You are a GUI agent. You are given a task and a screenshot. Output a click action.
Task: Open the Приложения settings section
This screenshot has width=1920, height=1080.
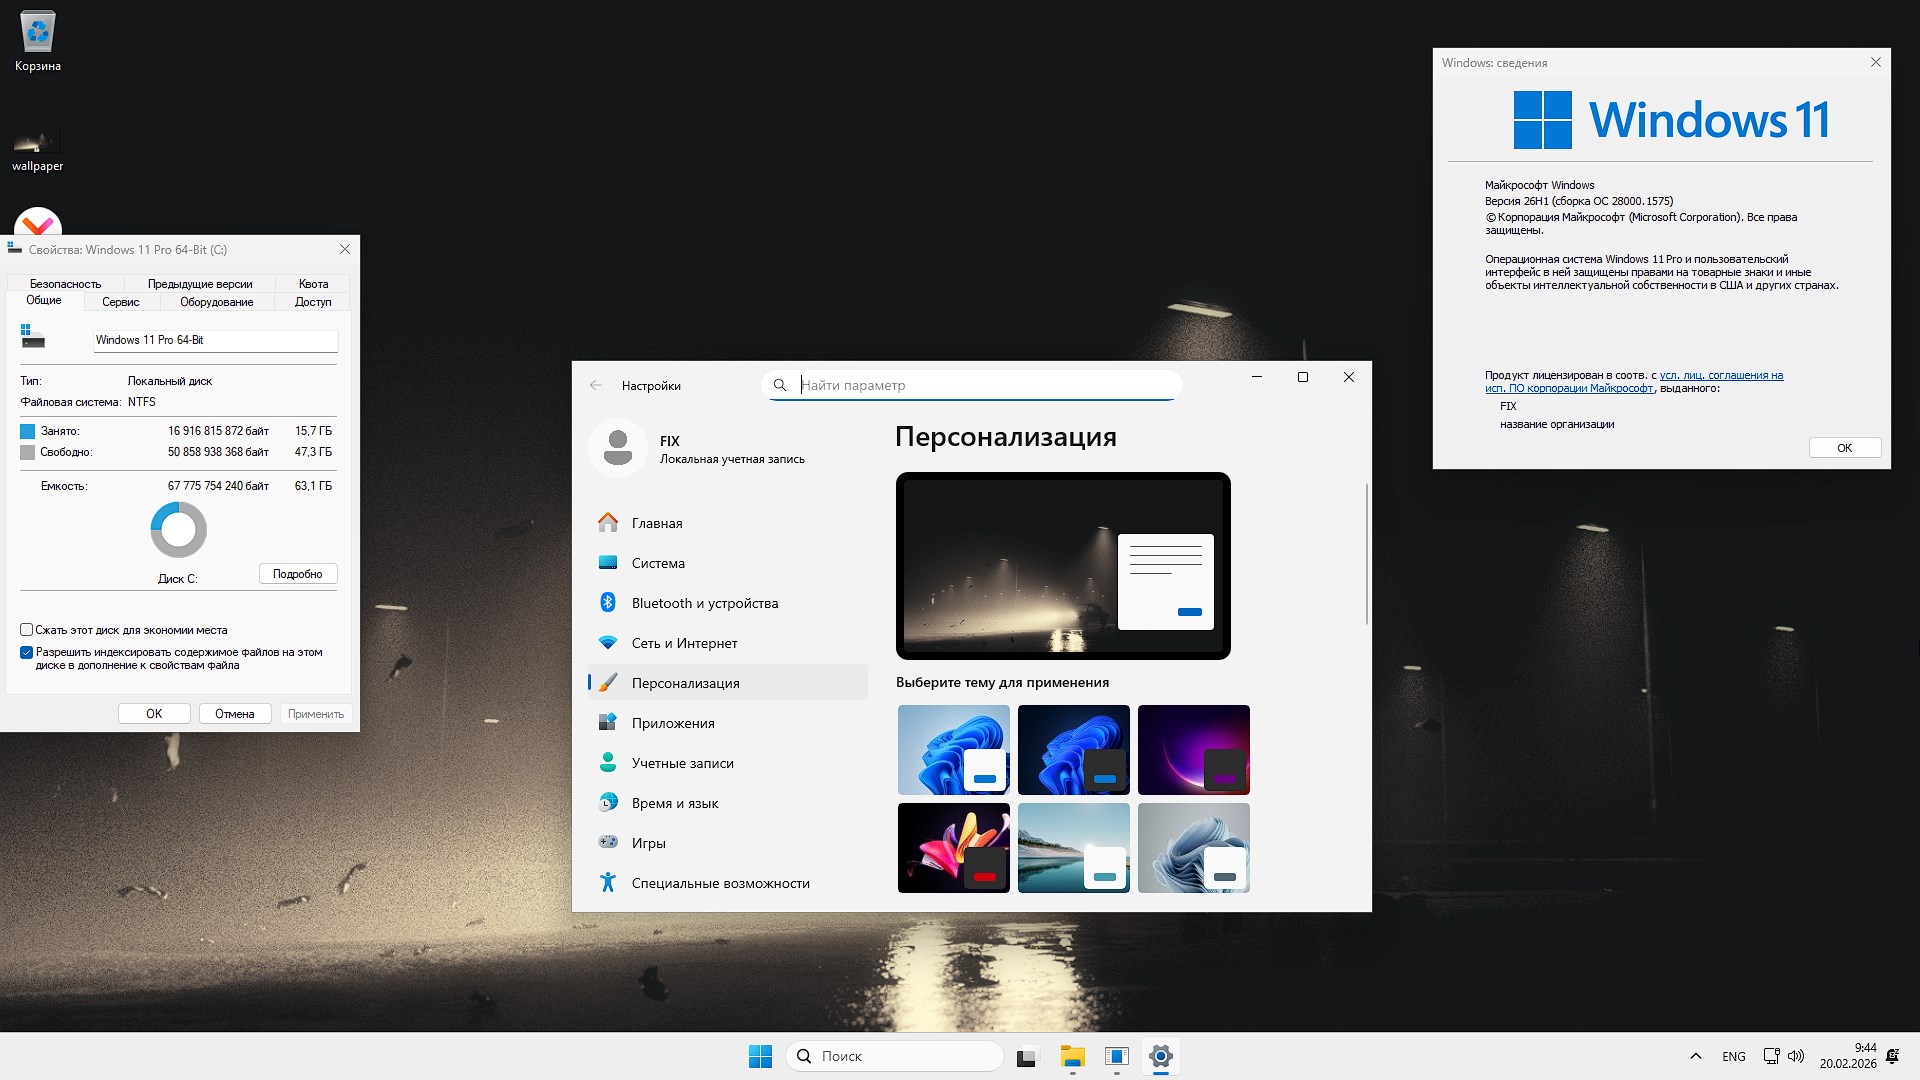pyautogui.click(x=673, y=722)
